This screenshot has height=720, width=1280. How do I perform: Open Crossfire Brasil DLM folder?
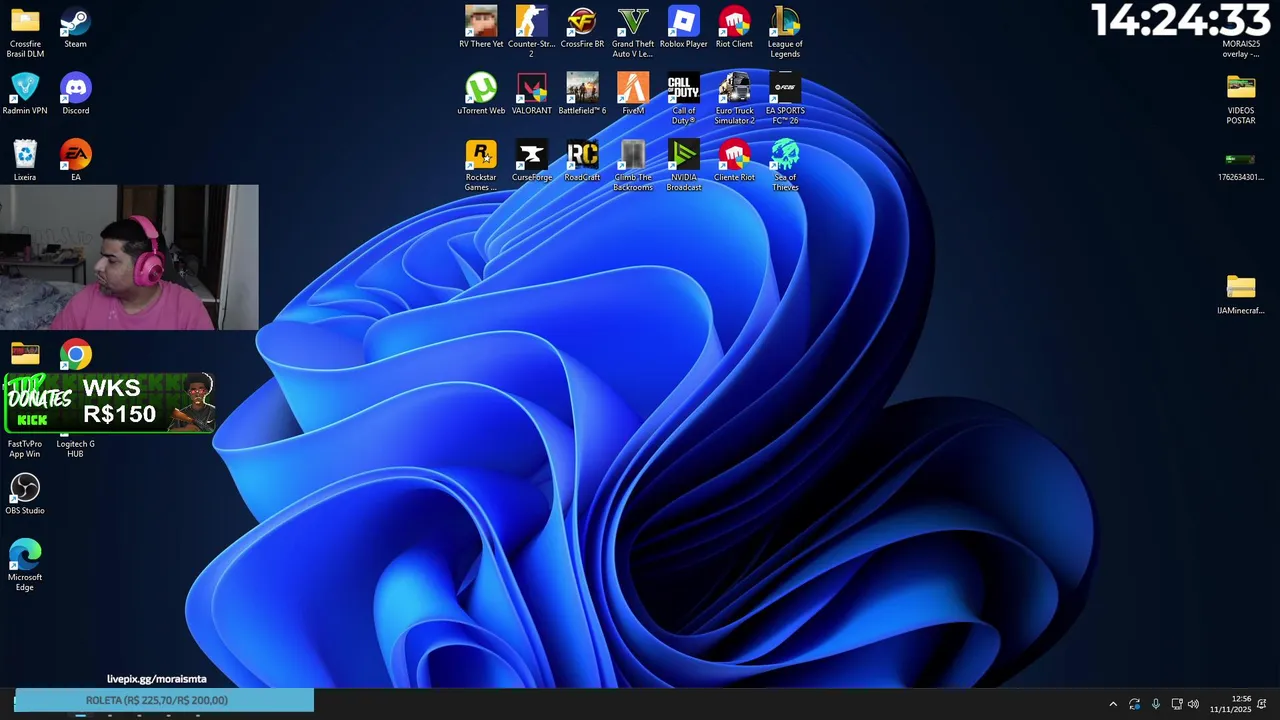(25, 32)
